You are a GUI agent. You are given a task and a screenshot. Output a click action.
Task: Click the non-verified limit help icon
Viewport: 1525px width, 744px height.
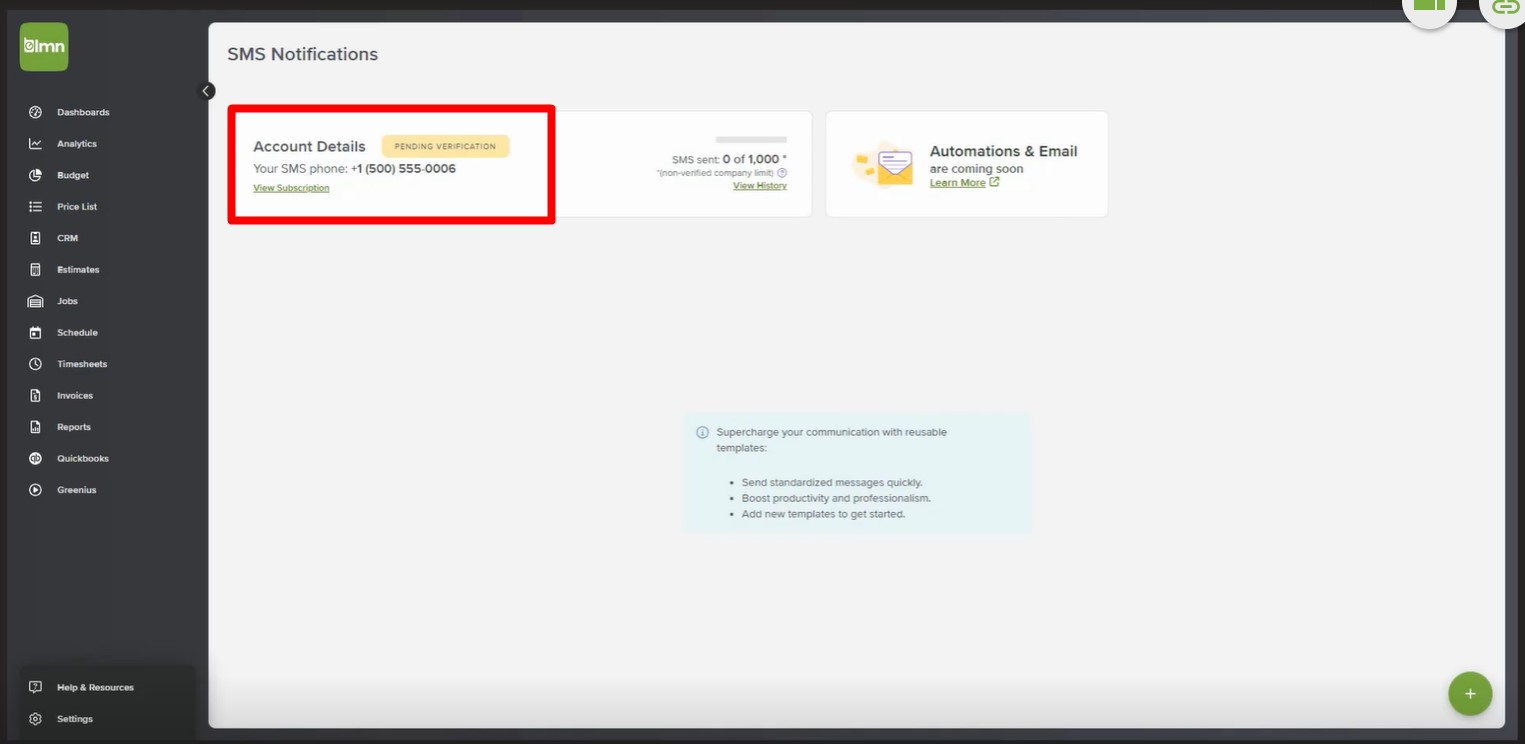(x=782, y=173)
